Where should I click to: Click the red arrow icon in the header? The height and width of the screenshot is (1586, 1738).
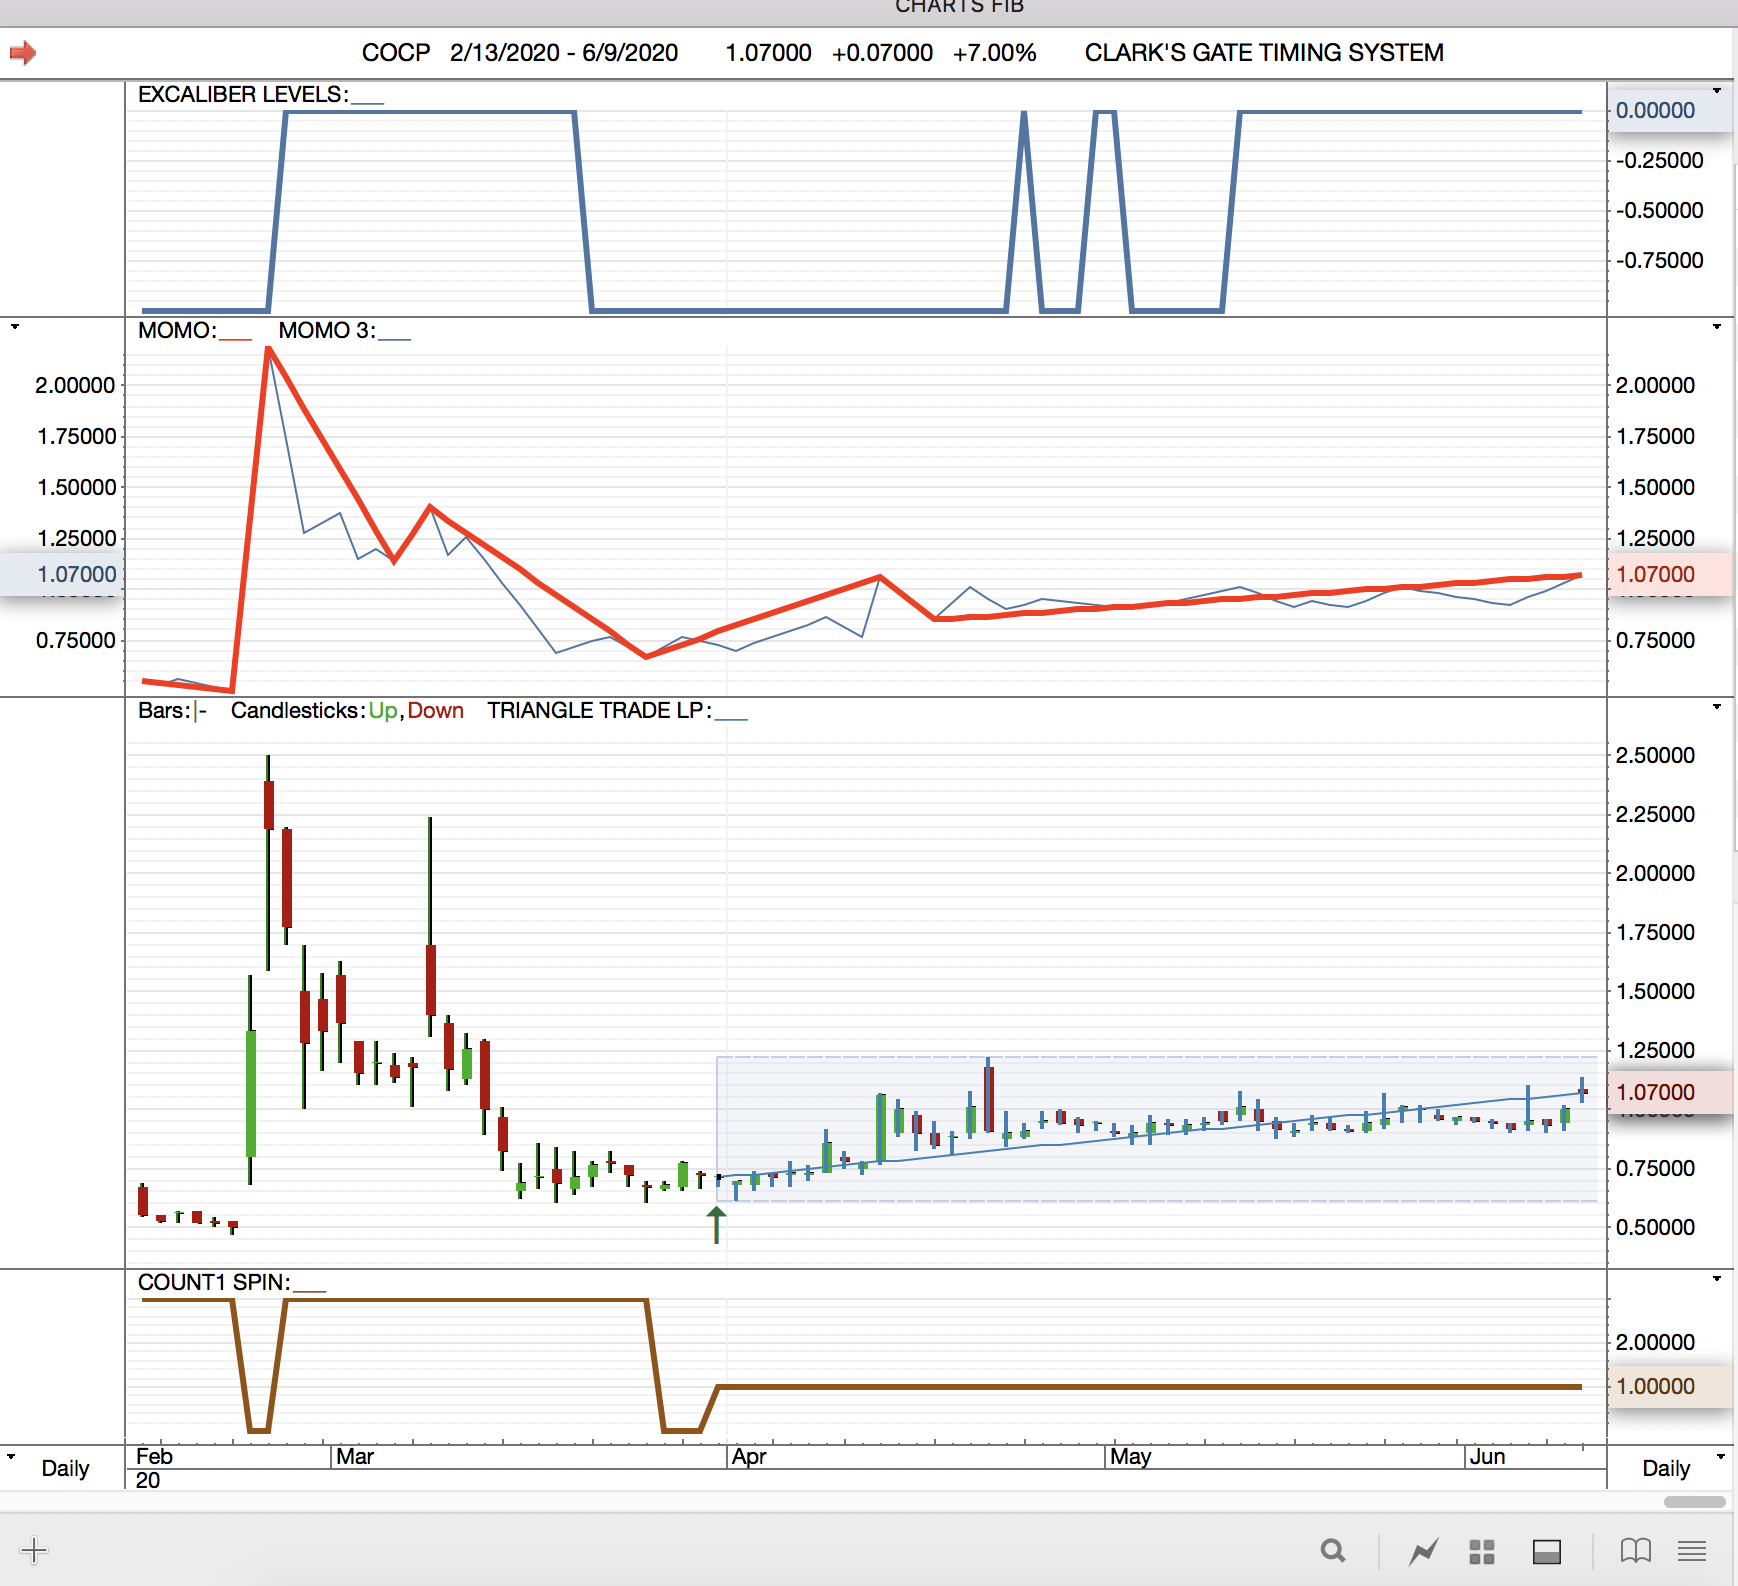click(x=22, y=52)
